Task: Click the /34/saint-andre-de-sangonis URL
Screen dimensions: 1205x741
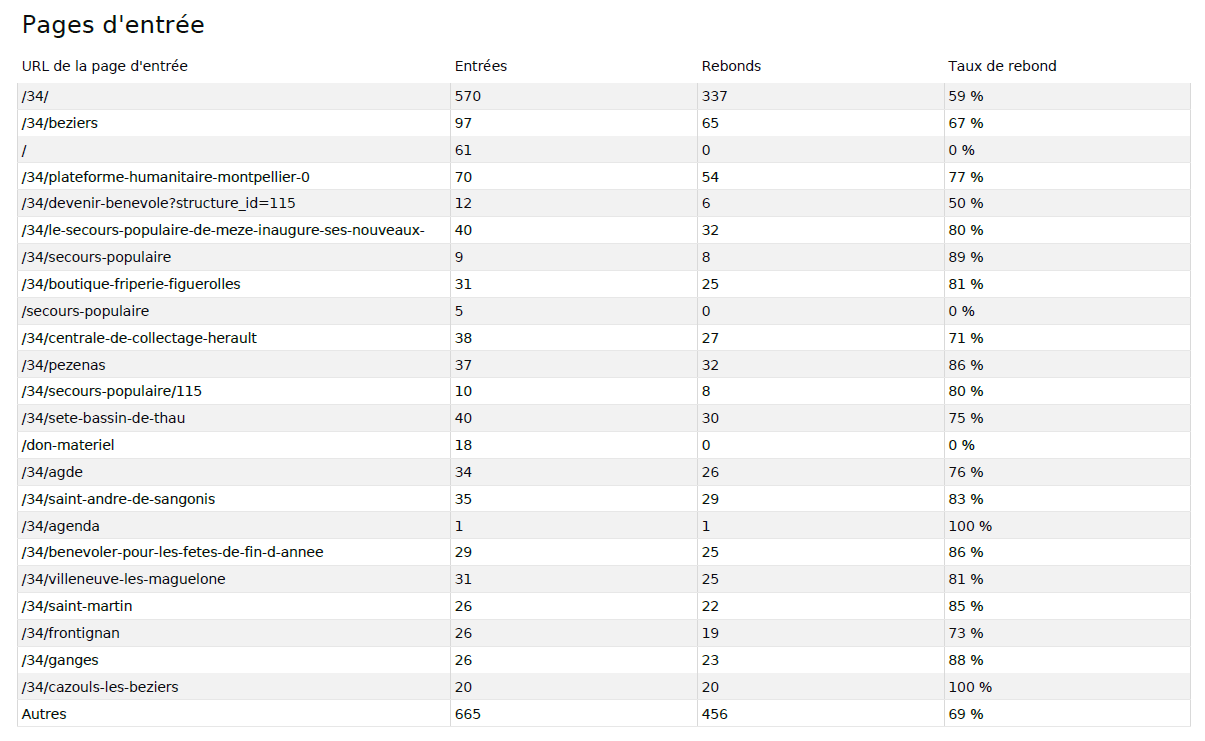Action: [x=118, y=499]
